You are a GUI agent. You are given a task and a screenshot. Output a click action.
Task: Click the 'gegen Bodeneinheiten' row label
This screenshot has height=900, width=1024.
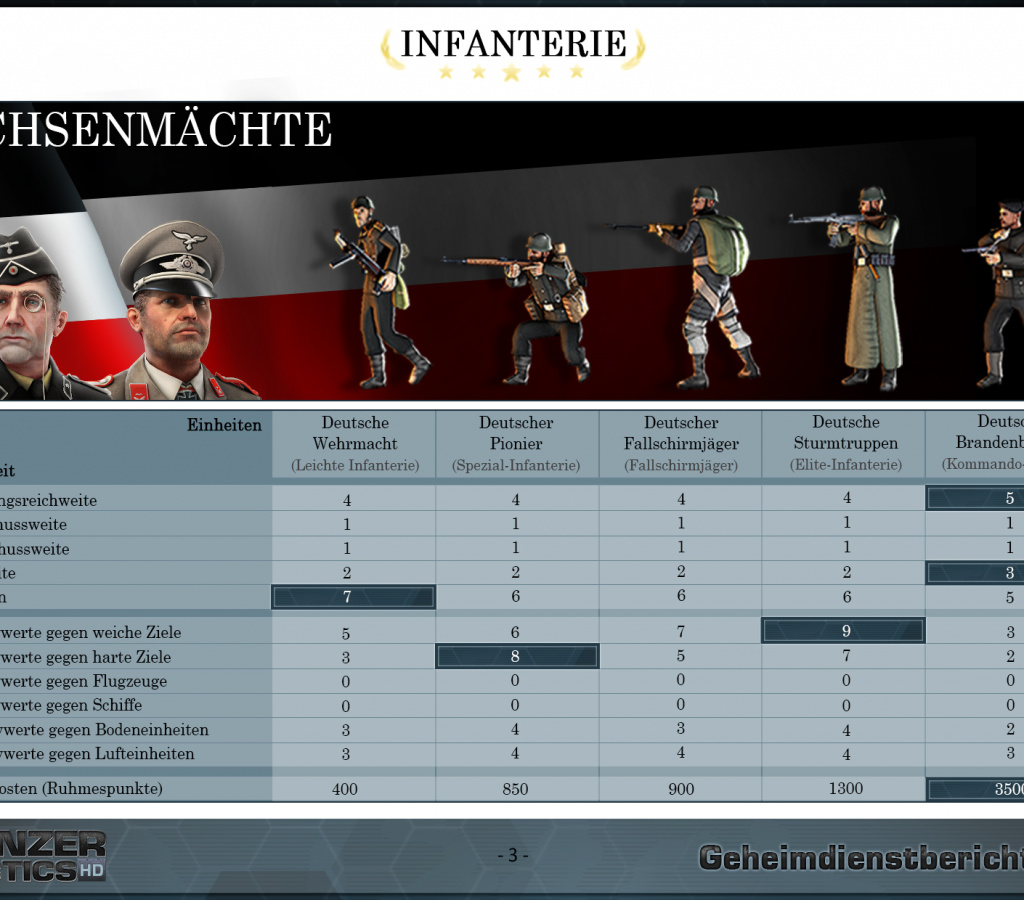click(x=104, y=730)
